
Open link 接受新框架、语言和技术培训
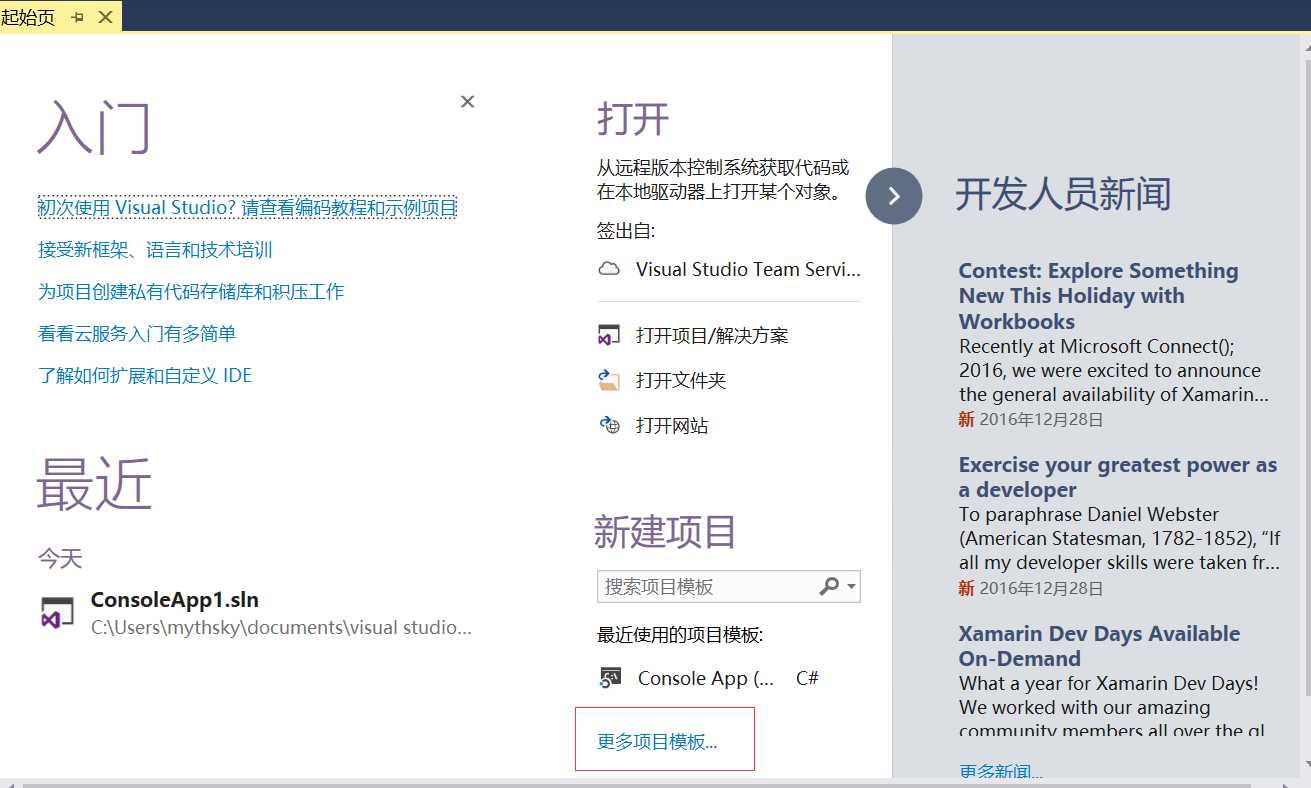pos(155,250)
